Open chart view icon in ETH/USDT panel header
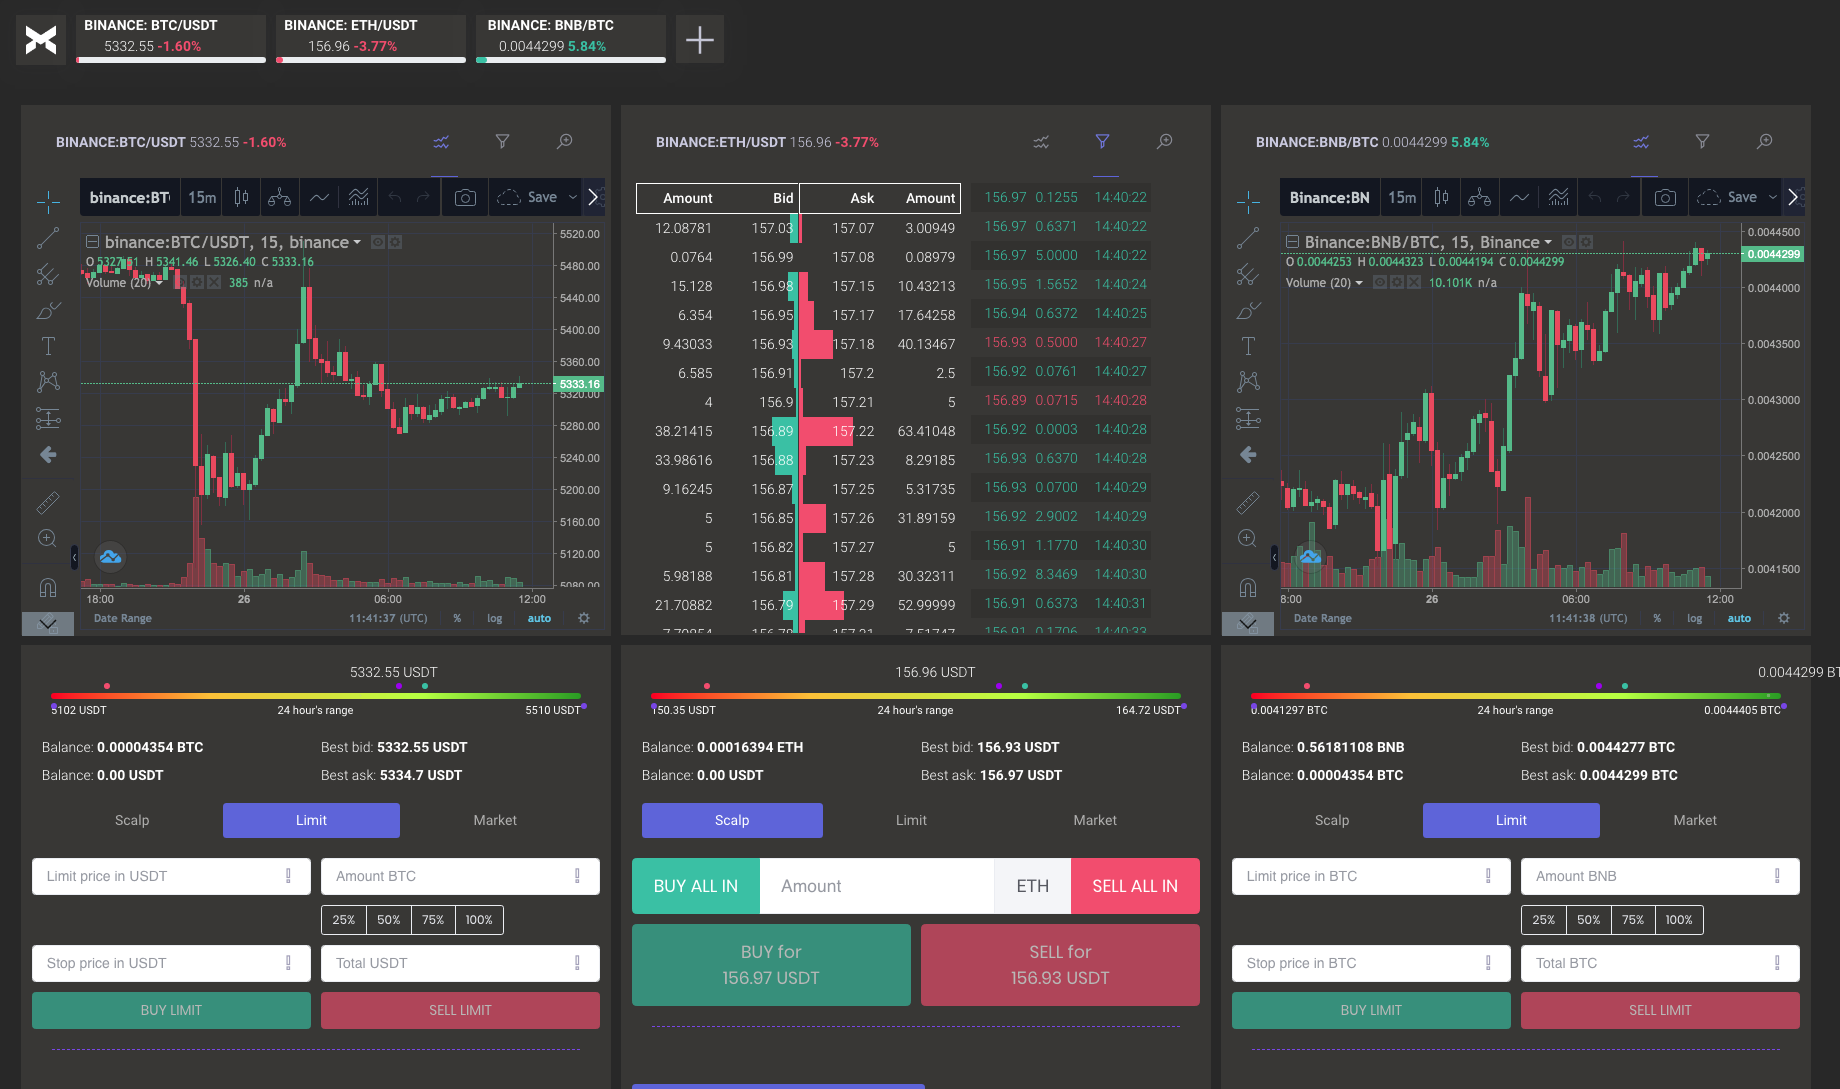The width and height of the screenshot is (1840, 1089). point(1041,142)
